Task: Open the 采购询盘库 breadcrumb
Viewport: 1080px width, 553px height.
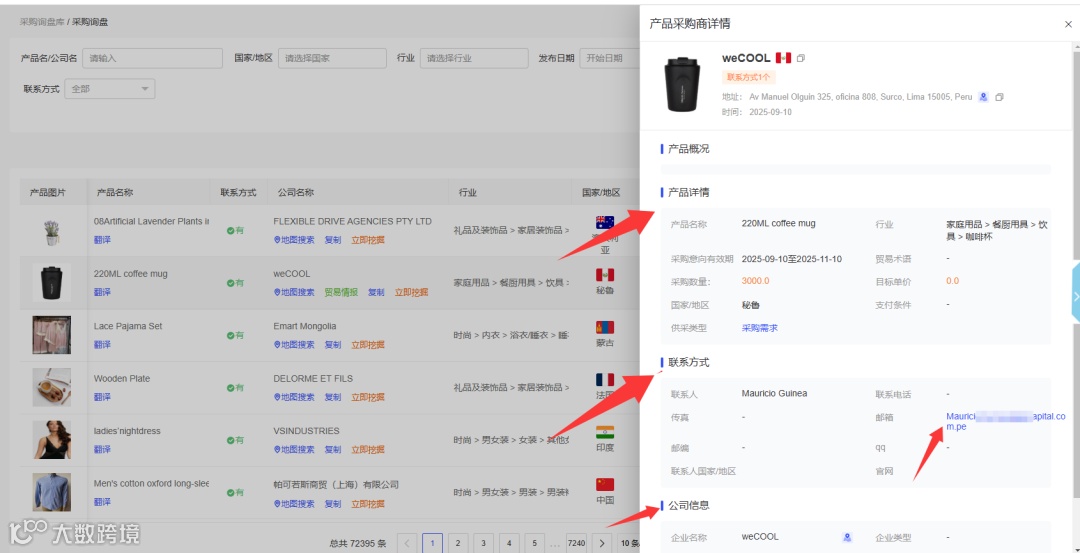Action: click(41, 22)
